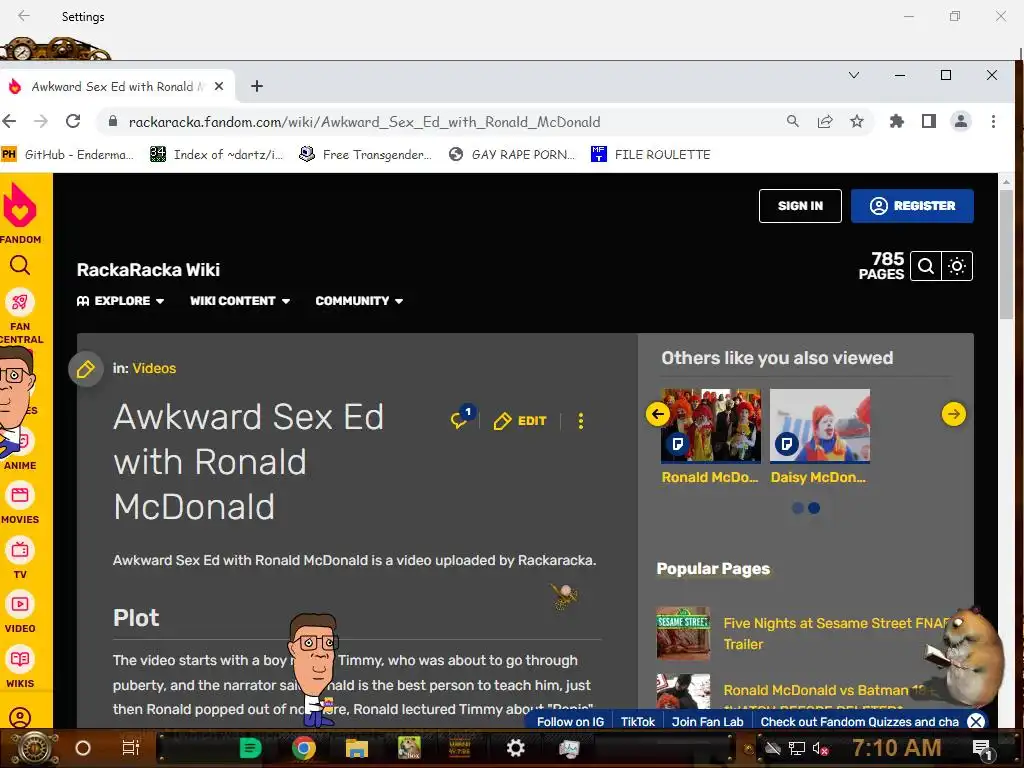Open the tab search chevron dropdown
1024x768 pixels.
pyautogui.click(x=854, y=75)
